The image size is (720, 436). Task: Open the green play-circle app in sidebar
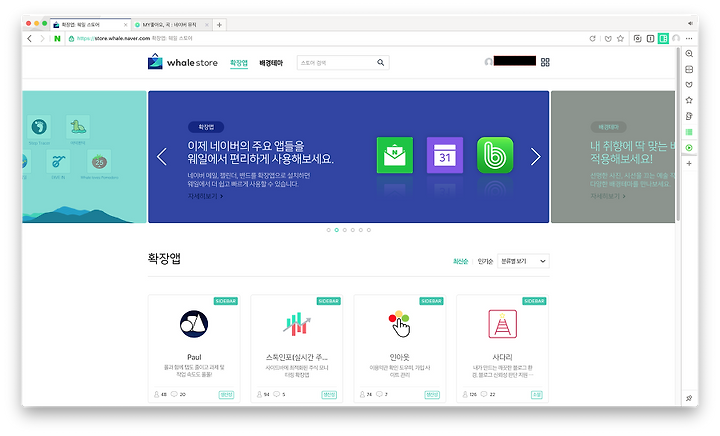click(x=689, y=148)
